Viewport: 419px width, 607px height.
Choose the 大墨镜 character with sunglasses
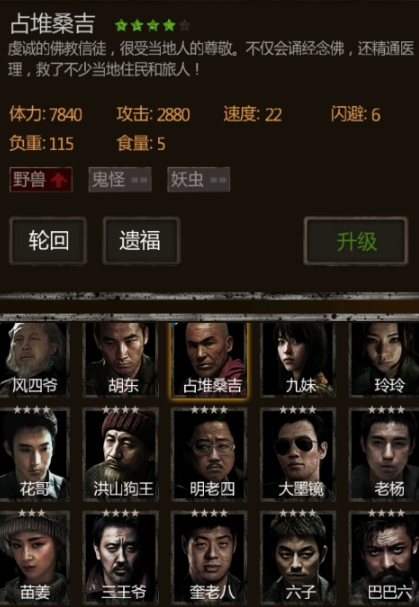click(298, 454)
